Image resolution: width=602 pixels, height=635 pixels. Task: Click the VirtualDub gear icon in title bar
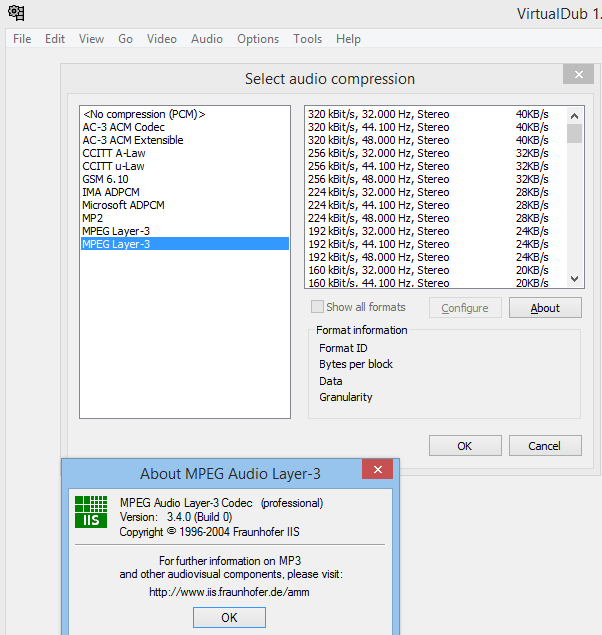tap(17, 13)
